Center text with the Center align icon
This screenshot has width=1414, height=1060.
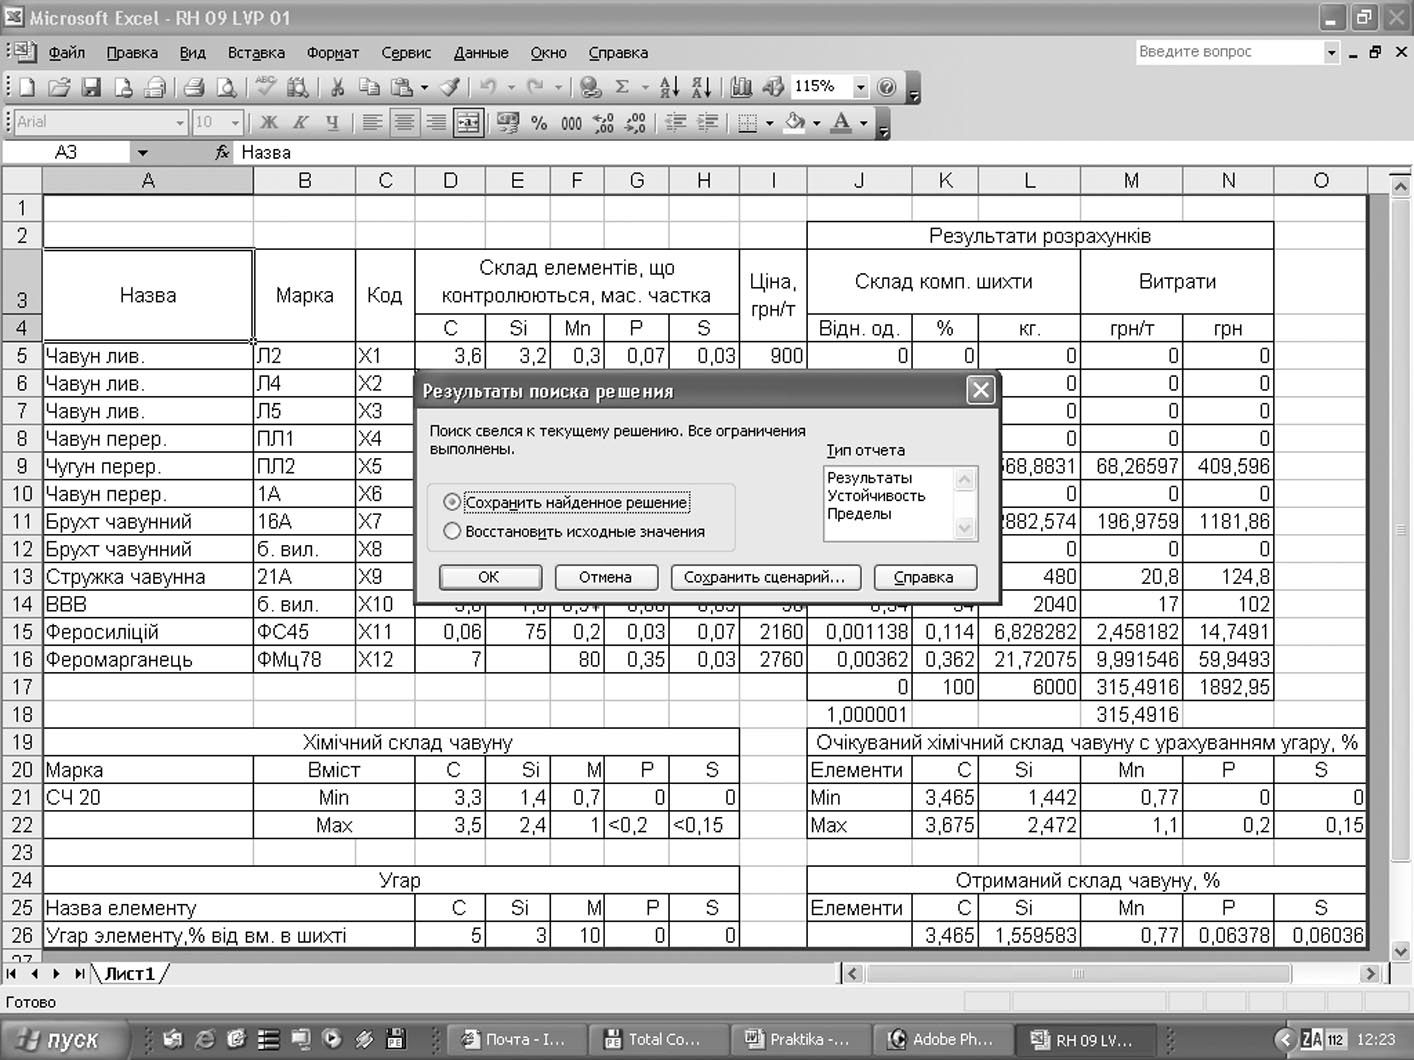(x=404, y=123)
